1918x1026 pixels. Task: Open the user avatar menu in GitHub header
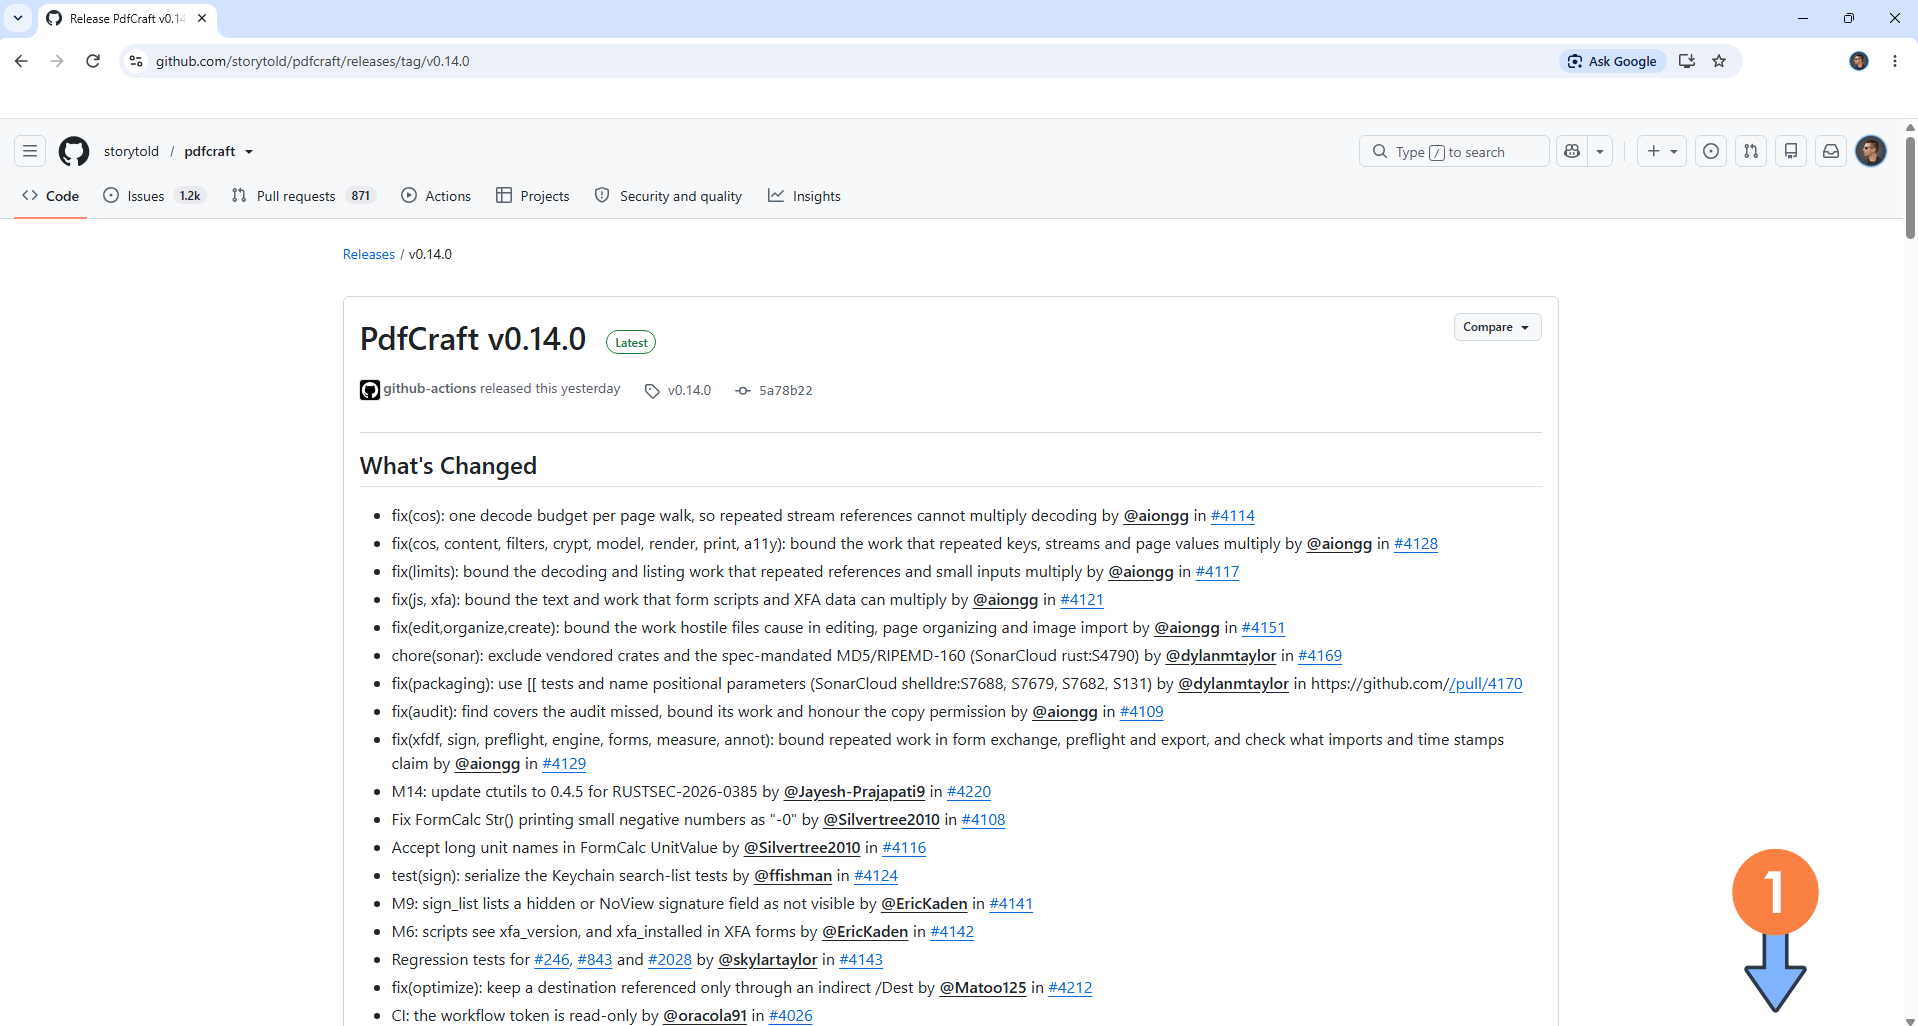point(1871,151)
